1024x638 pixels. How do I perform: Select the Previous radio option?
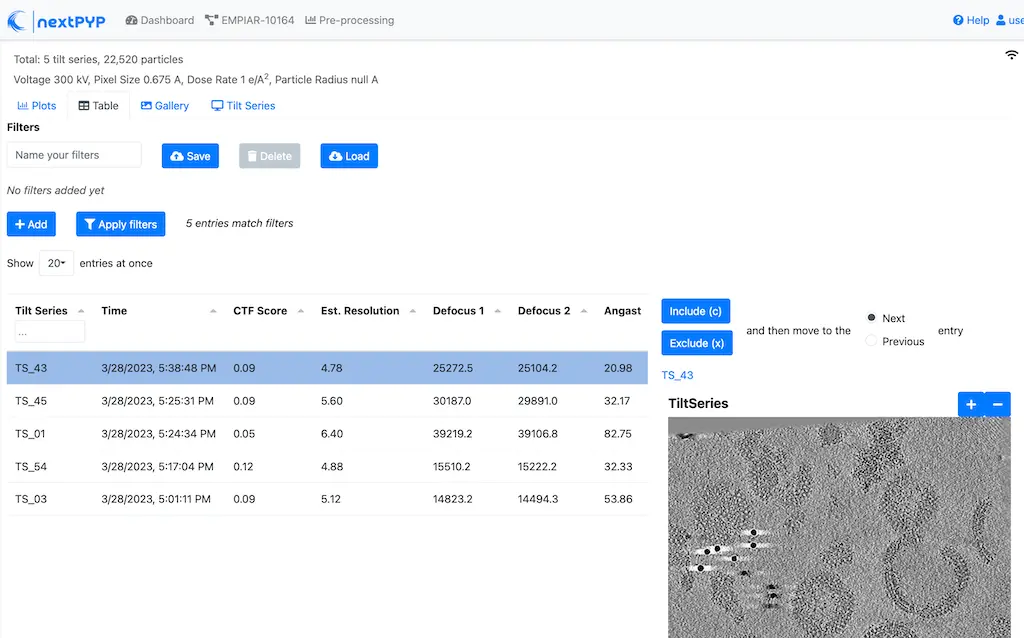click(871, 341)
